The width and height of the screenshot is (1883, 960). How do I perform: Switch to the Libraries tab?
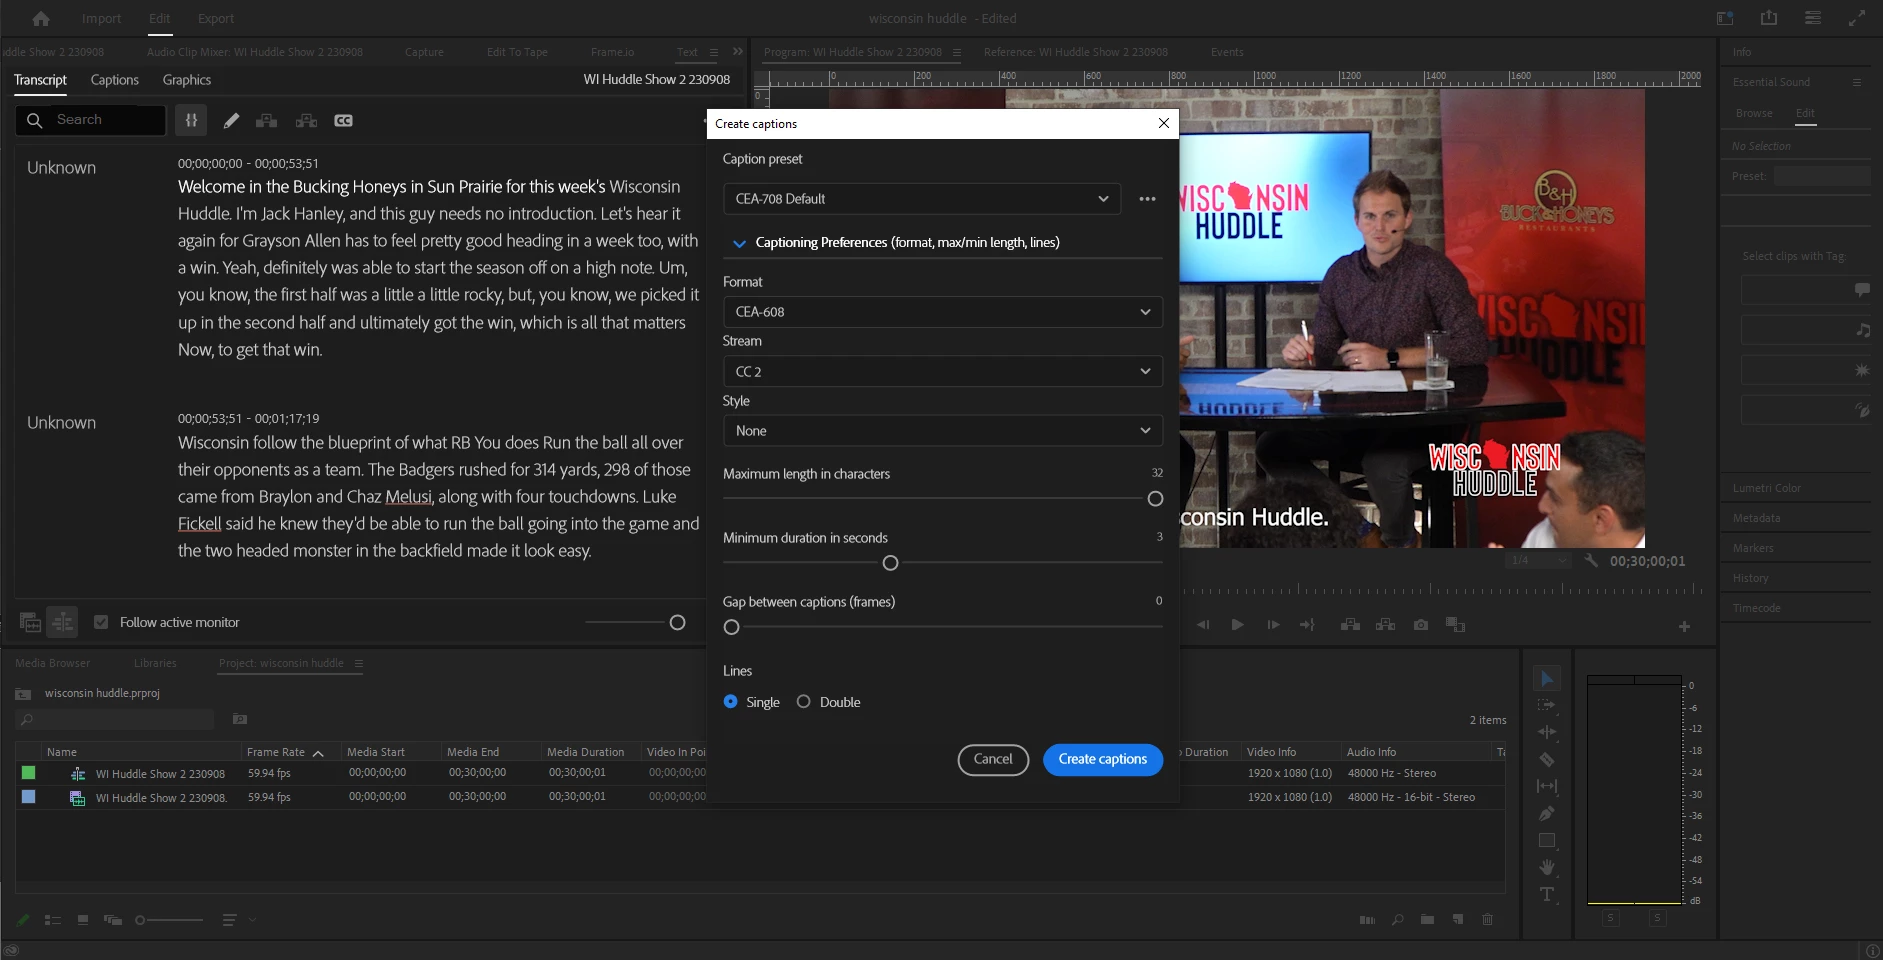[155, 663]
